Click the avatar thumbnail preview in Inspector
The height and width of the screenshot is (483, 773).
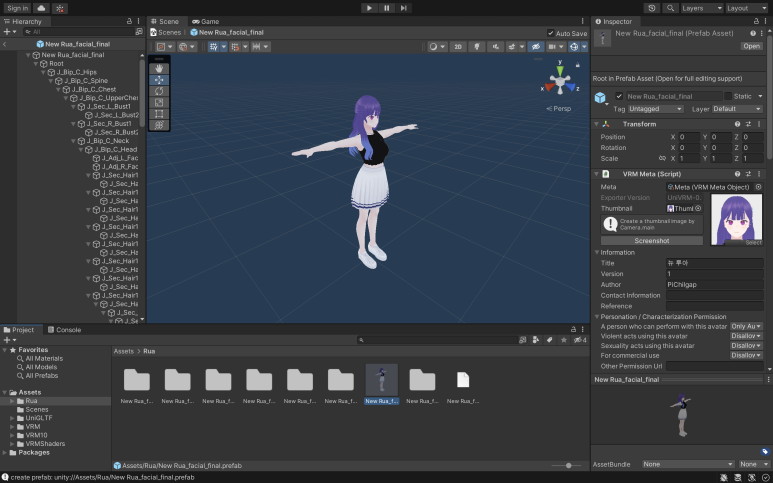pyautogui.click(x=737, y=219)
